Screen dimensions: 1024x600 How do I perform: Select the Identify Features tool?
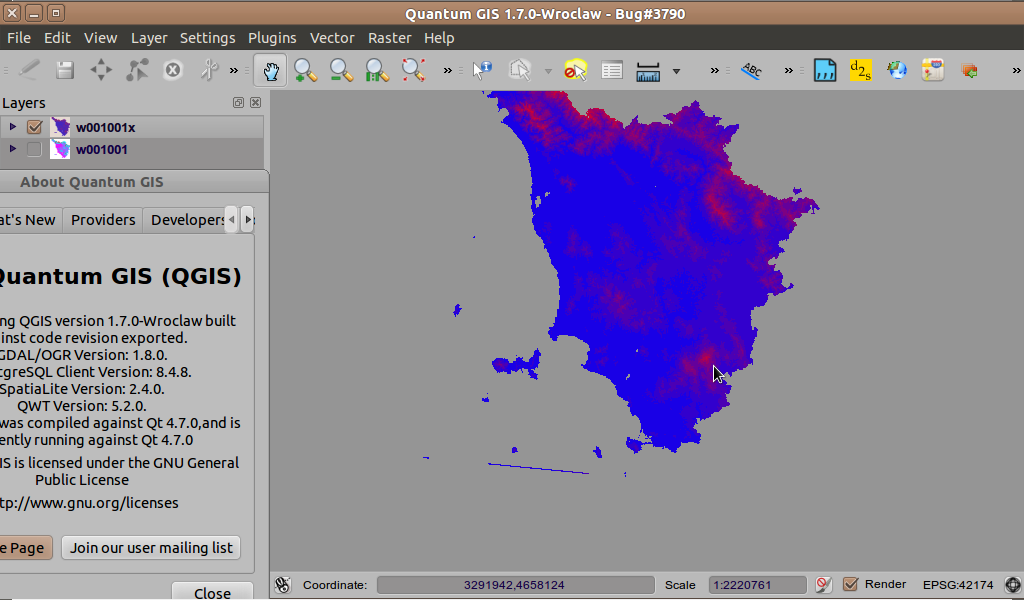[x=482, y=70]
